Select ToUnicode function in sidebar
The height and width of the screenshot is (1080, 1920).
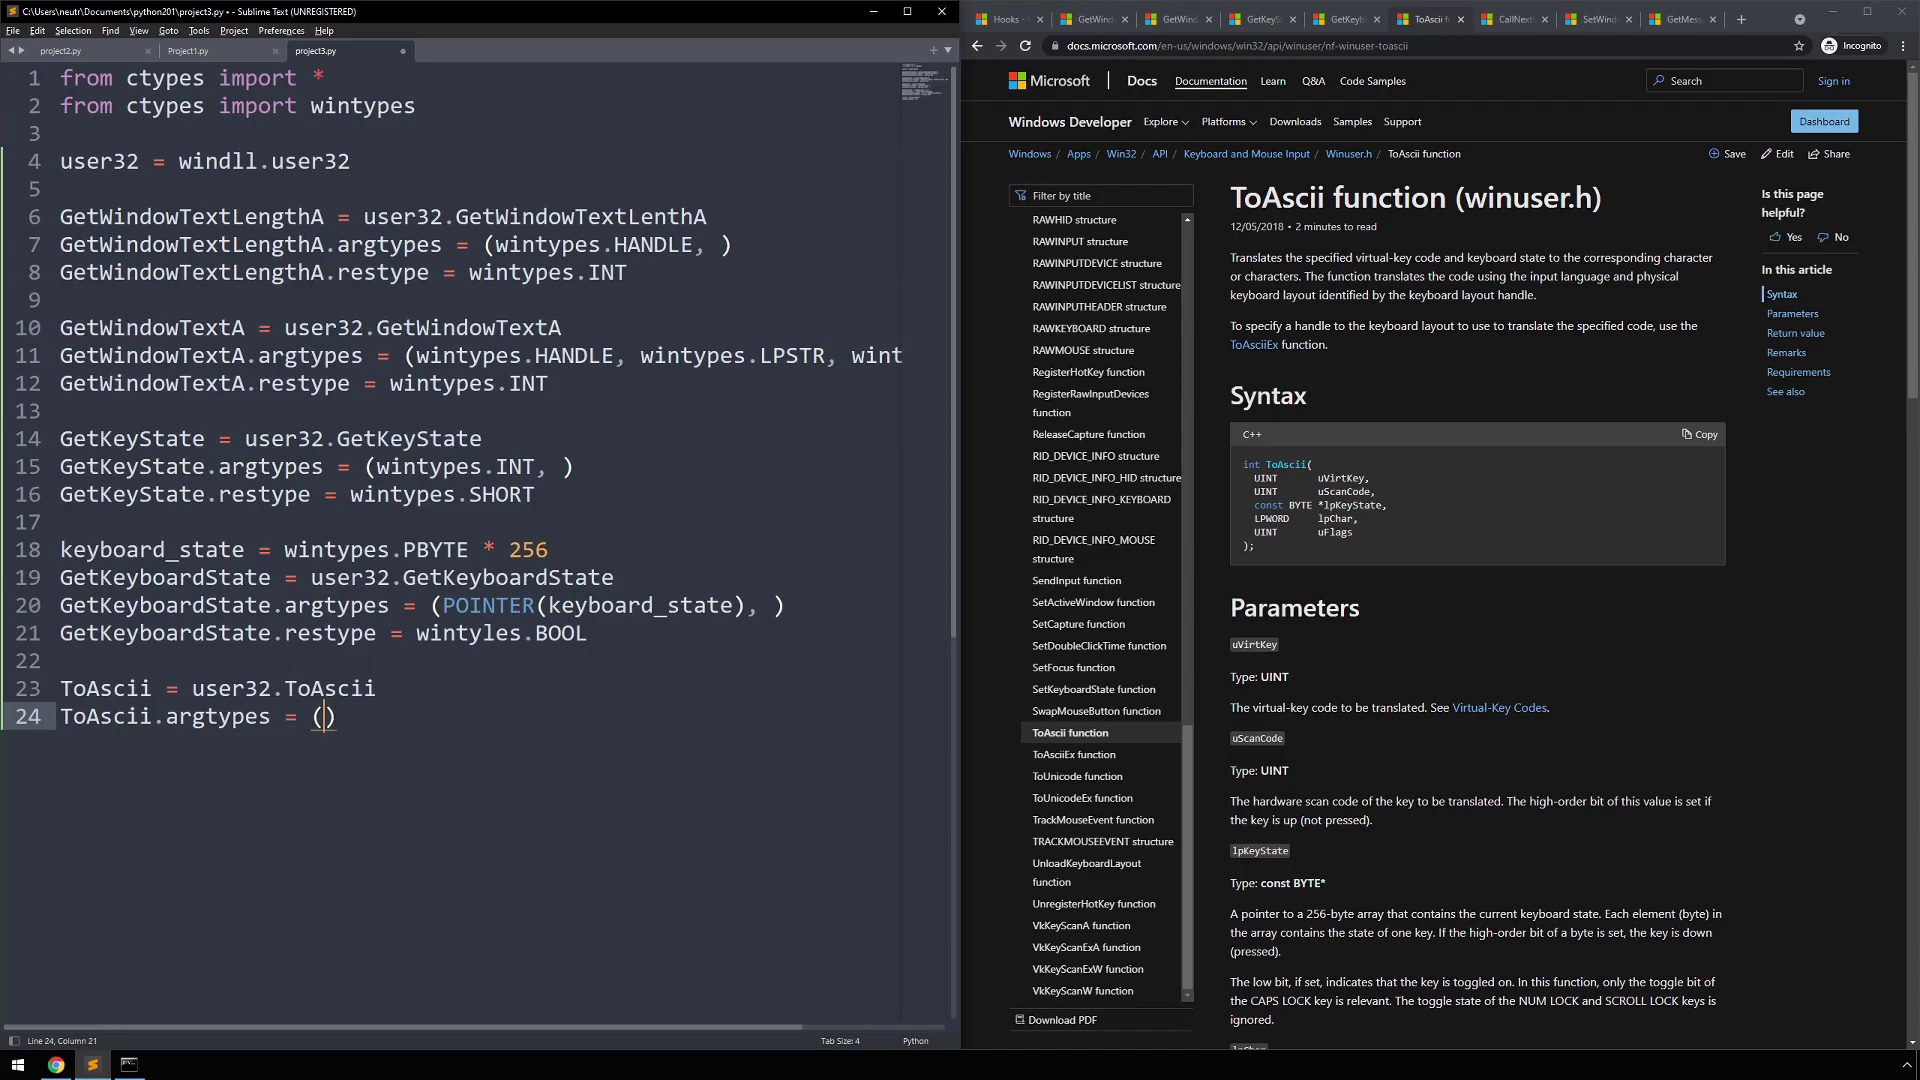(1077, 777)
